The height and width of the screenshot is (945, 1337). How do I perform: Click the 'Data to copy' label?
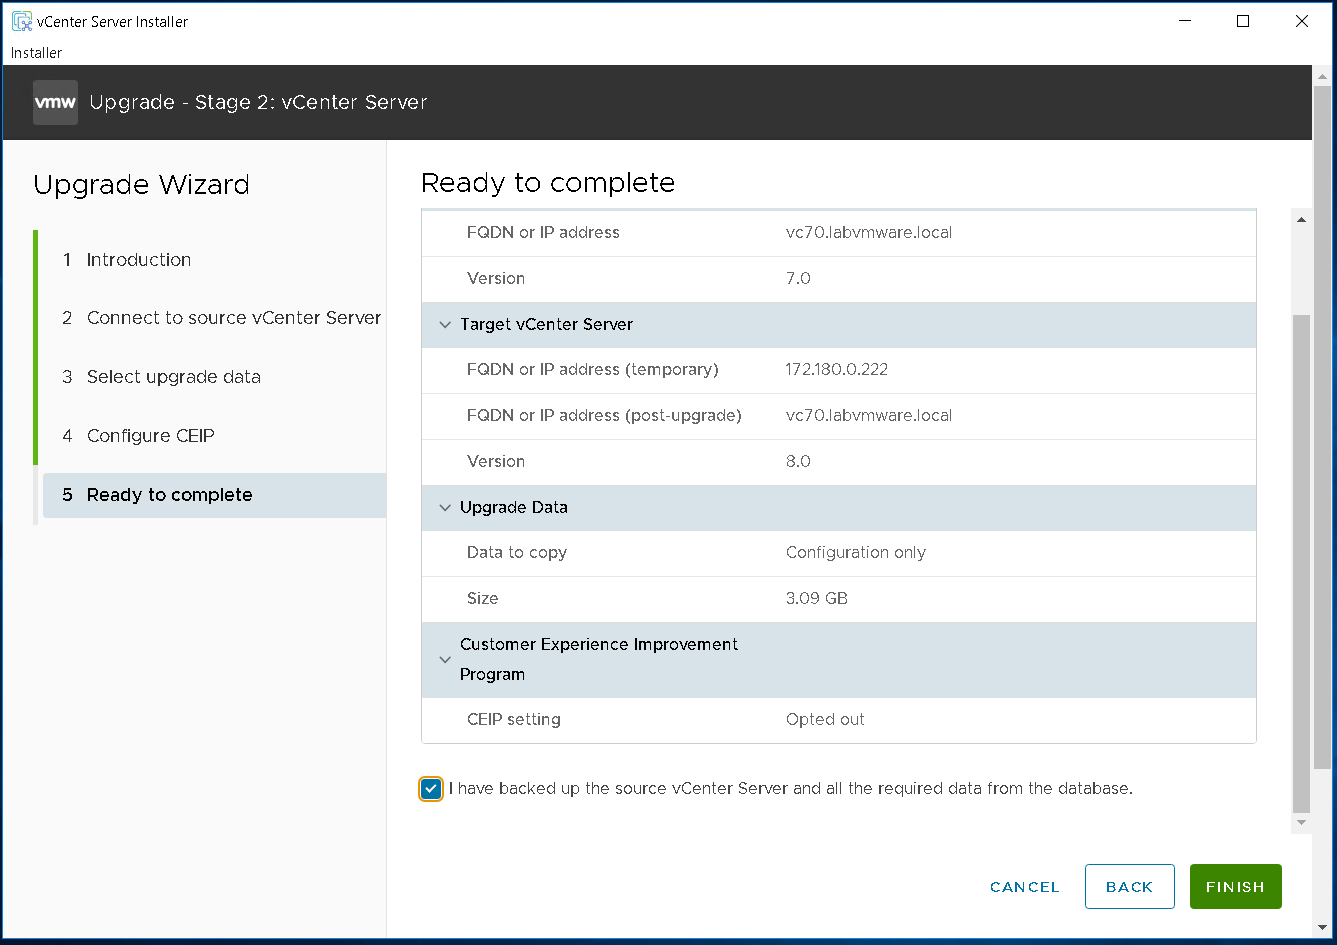pyautogui.click(x=517, y=553)
